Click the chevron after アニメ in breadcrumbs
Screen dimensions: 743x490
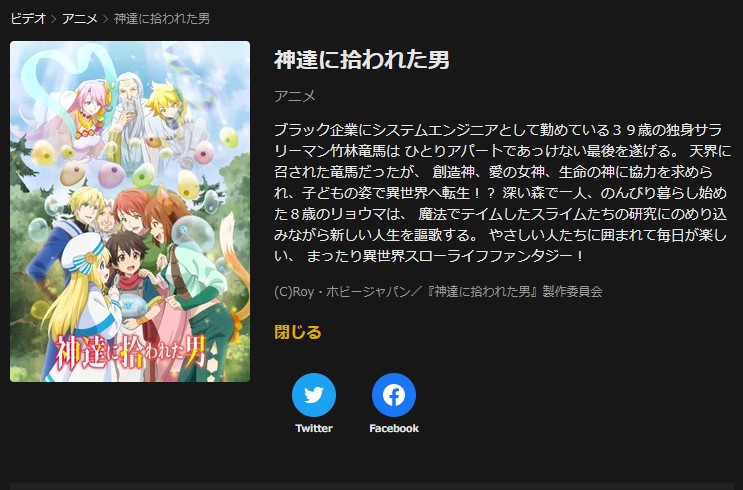(106, 19)
